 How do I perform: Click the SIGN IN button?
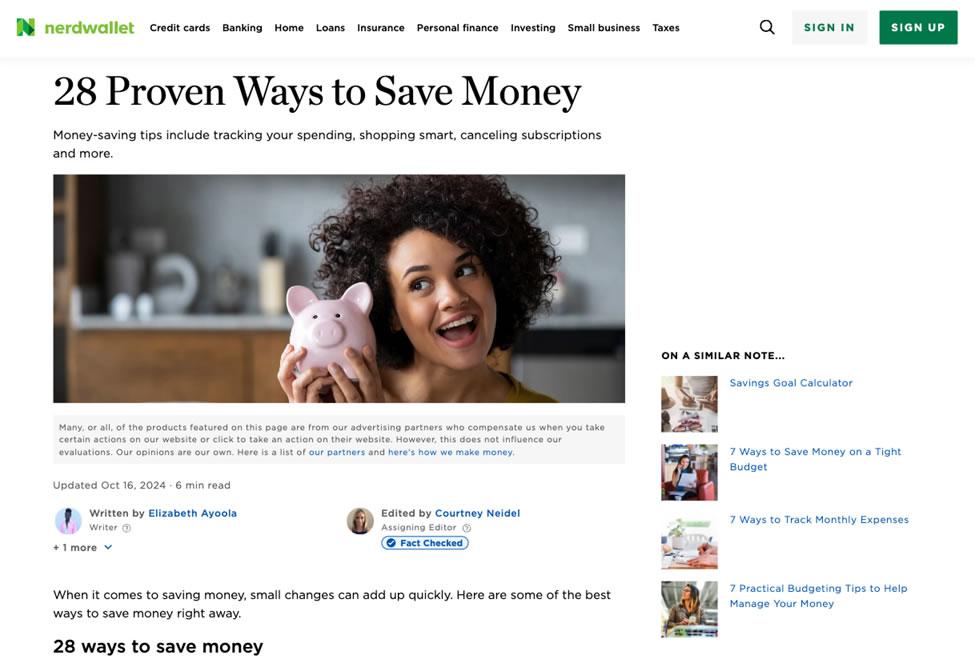click(x=829, y=27)
